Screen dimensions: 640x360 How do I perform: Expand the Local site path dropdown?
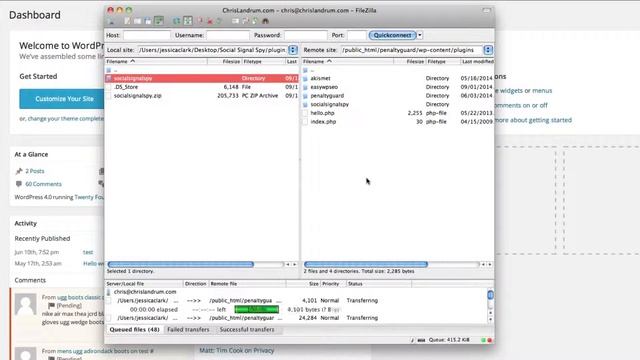pyautogui.click(x=293, y=50)
